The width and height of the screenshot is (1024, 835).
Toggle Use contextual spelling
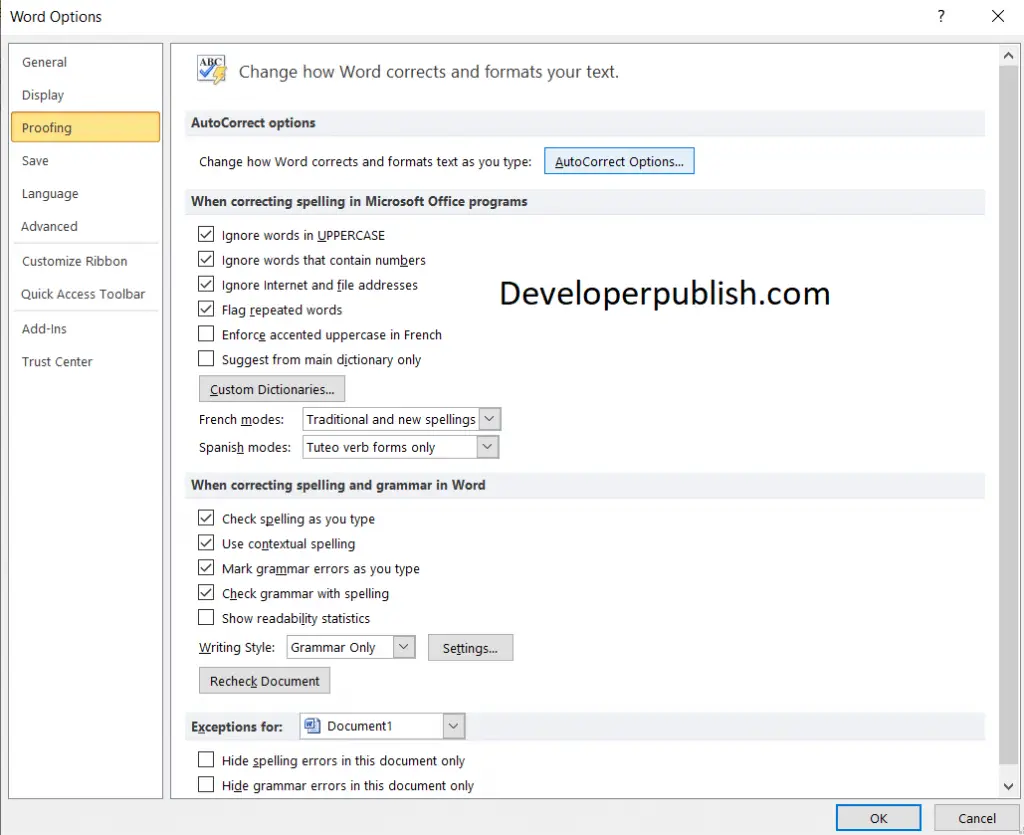click(206, 543)
